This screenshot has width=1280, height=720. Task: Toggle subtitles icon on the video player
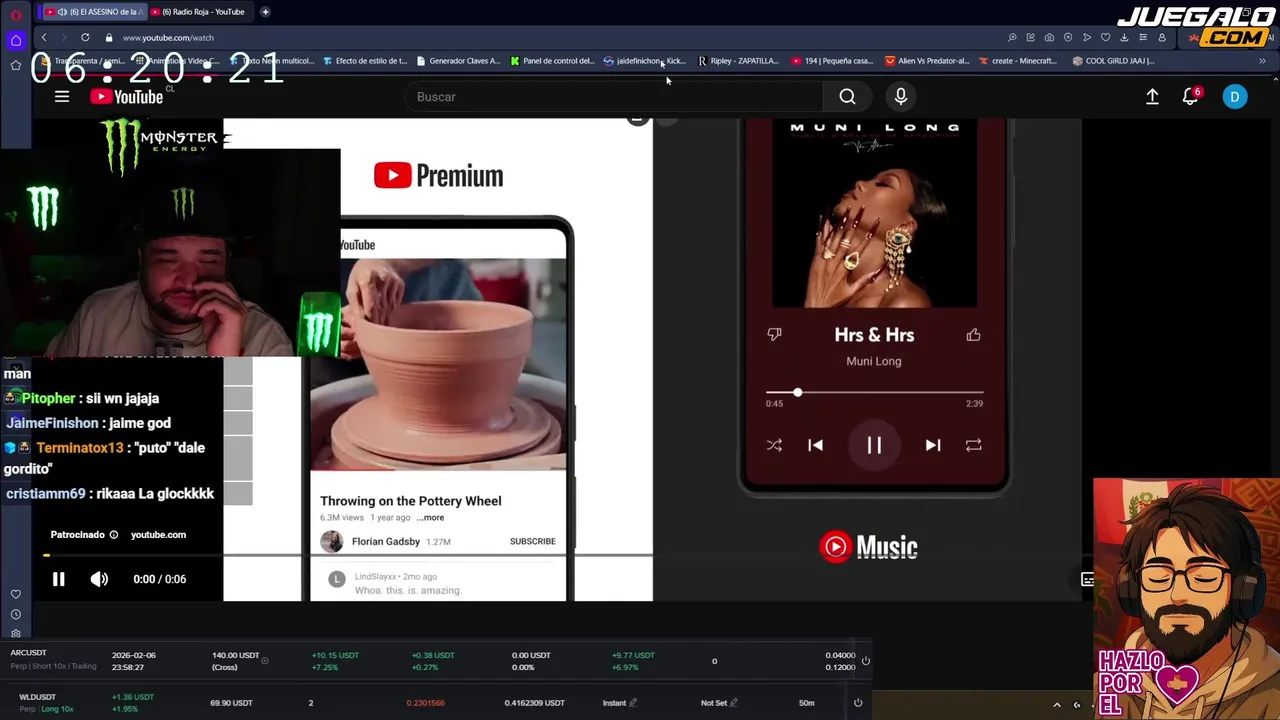point(1087,579)
